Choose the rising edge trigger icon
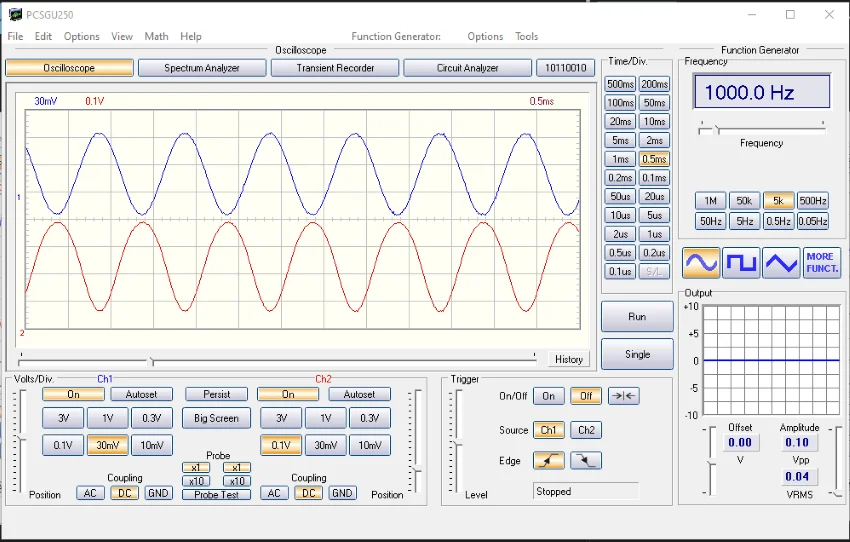 [x=548, y=461]
